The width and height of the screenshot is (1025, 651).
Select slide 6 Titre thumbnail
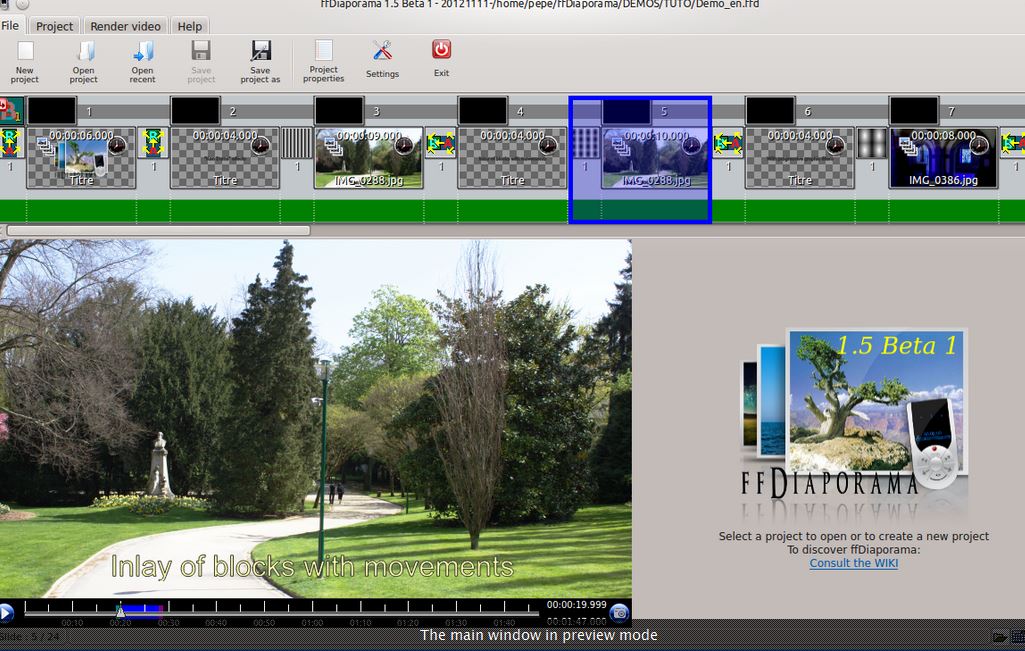coord(800,158)
